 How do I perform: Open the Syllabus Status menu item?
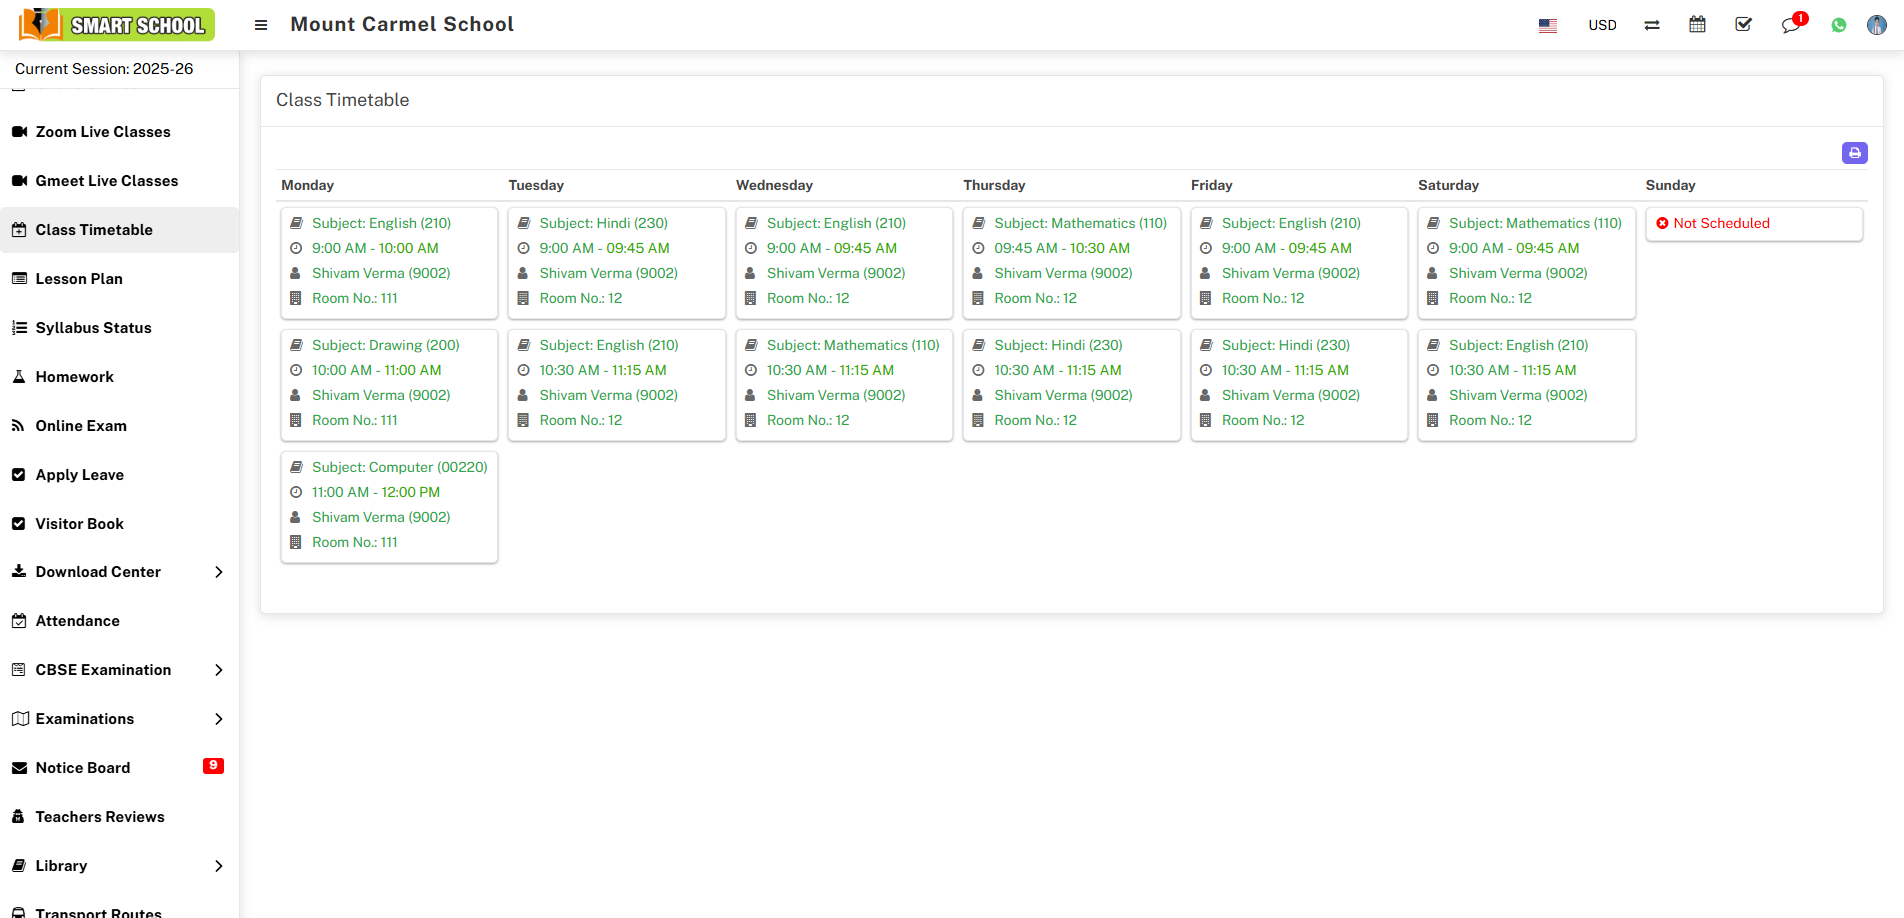pyautogui.click(x=93, y=327)
